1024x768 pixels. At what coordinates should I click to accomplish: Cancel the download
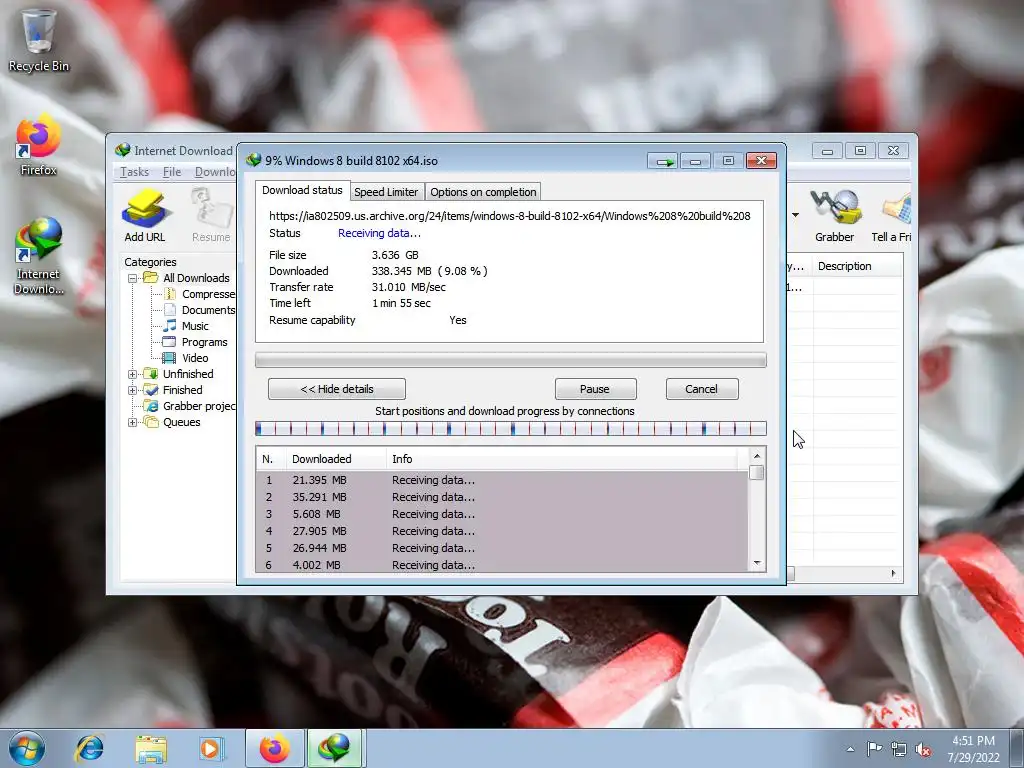coord(702,389)
